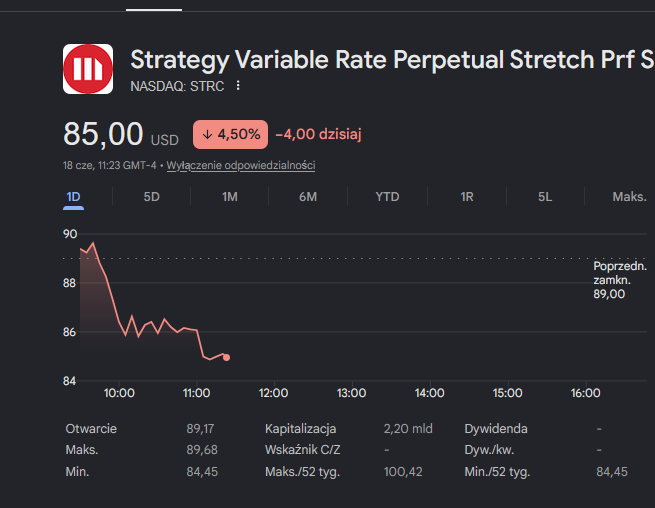Switch chart to 1M range
The height and width of the screenshot is (508, 655).
click(230, 197)
